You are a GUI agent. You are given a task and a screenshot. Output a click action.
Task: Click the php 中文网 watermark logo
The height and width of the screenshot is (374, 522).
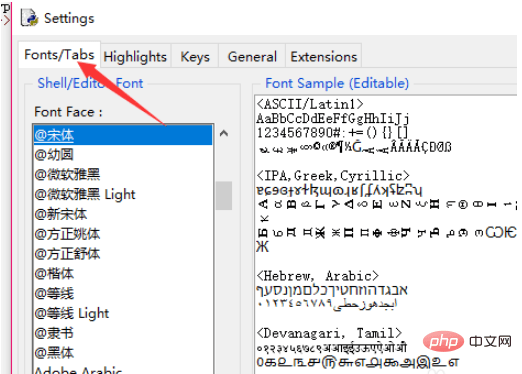click(x=467, y=341)
